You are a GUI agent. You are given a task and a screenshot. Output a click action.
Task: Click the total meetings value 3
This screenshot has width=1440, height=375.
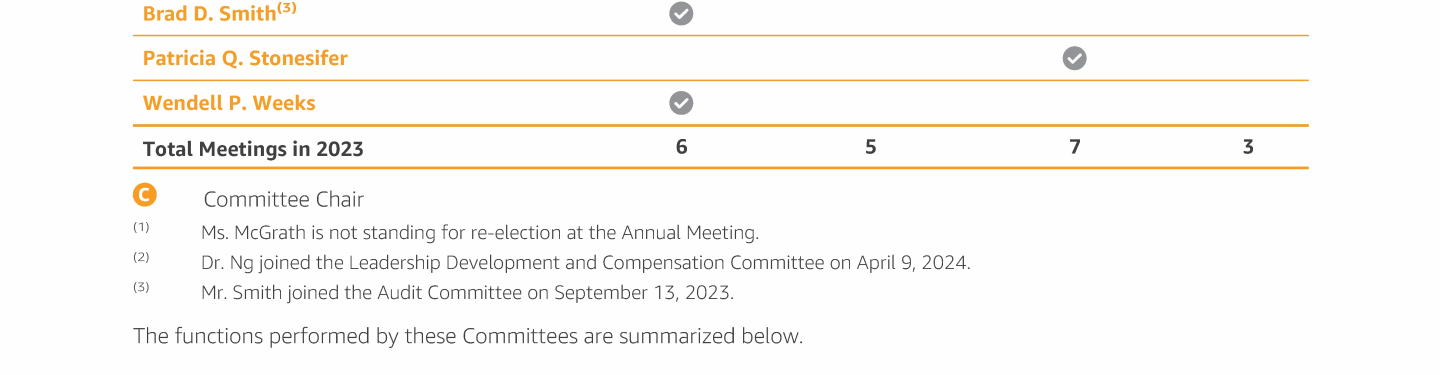tap(1248, 147)
